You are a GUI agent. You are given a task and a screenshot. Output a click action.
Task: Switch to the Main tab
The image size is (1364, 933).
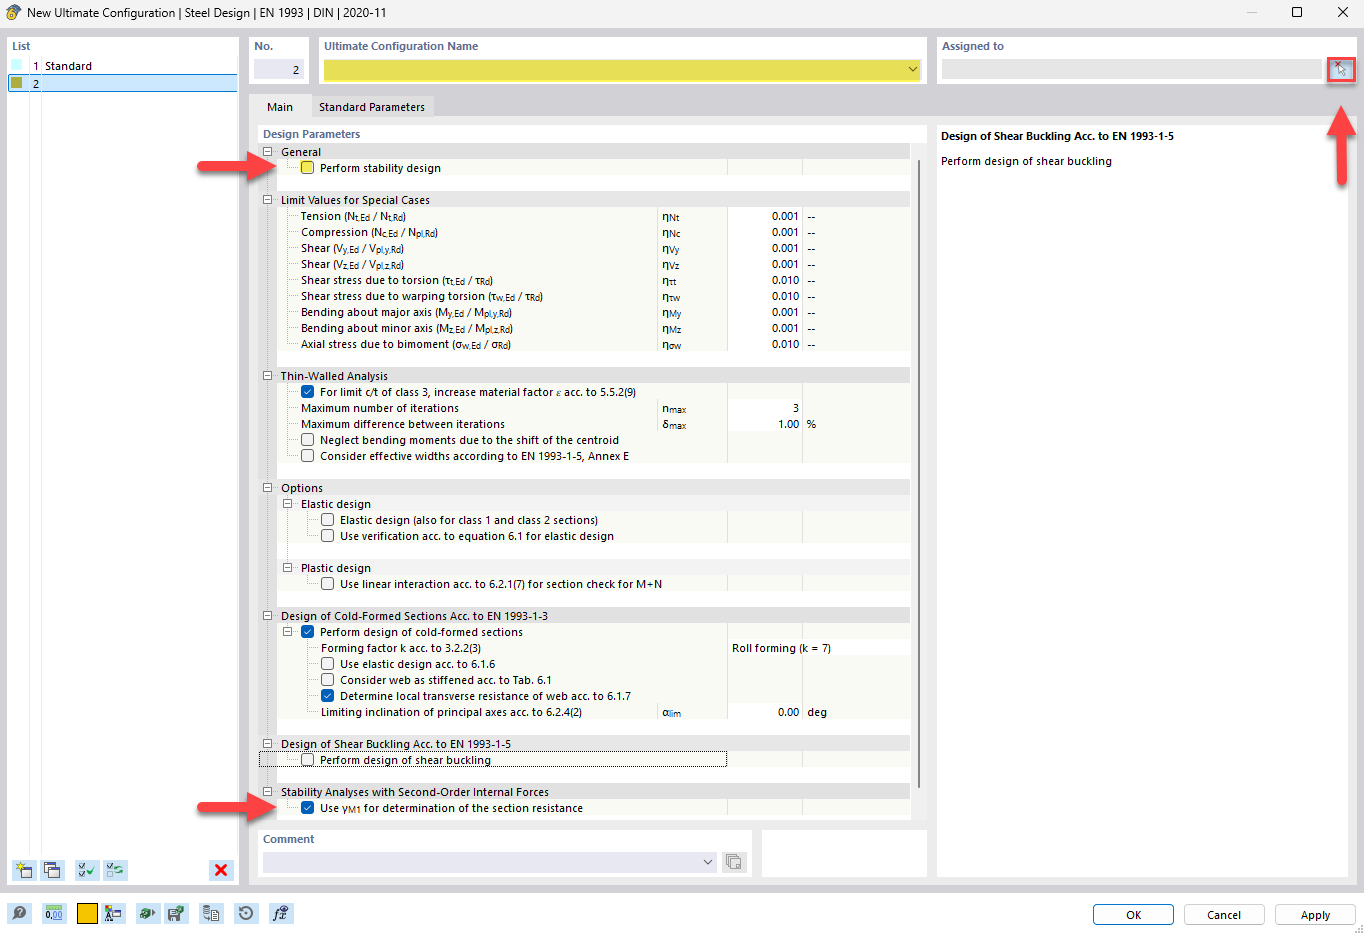[x=280, y=107]
